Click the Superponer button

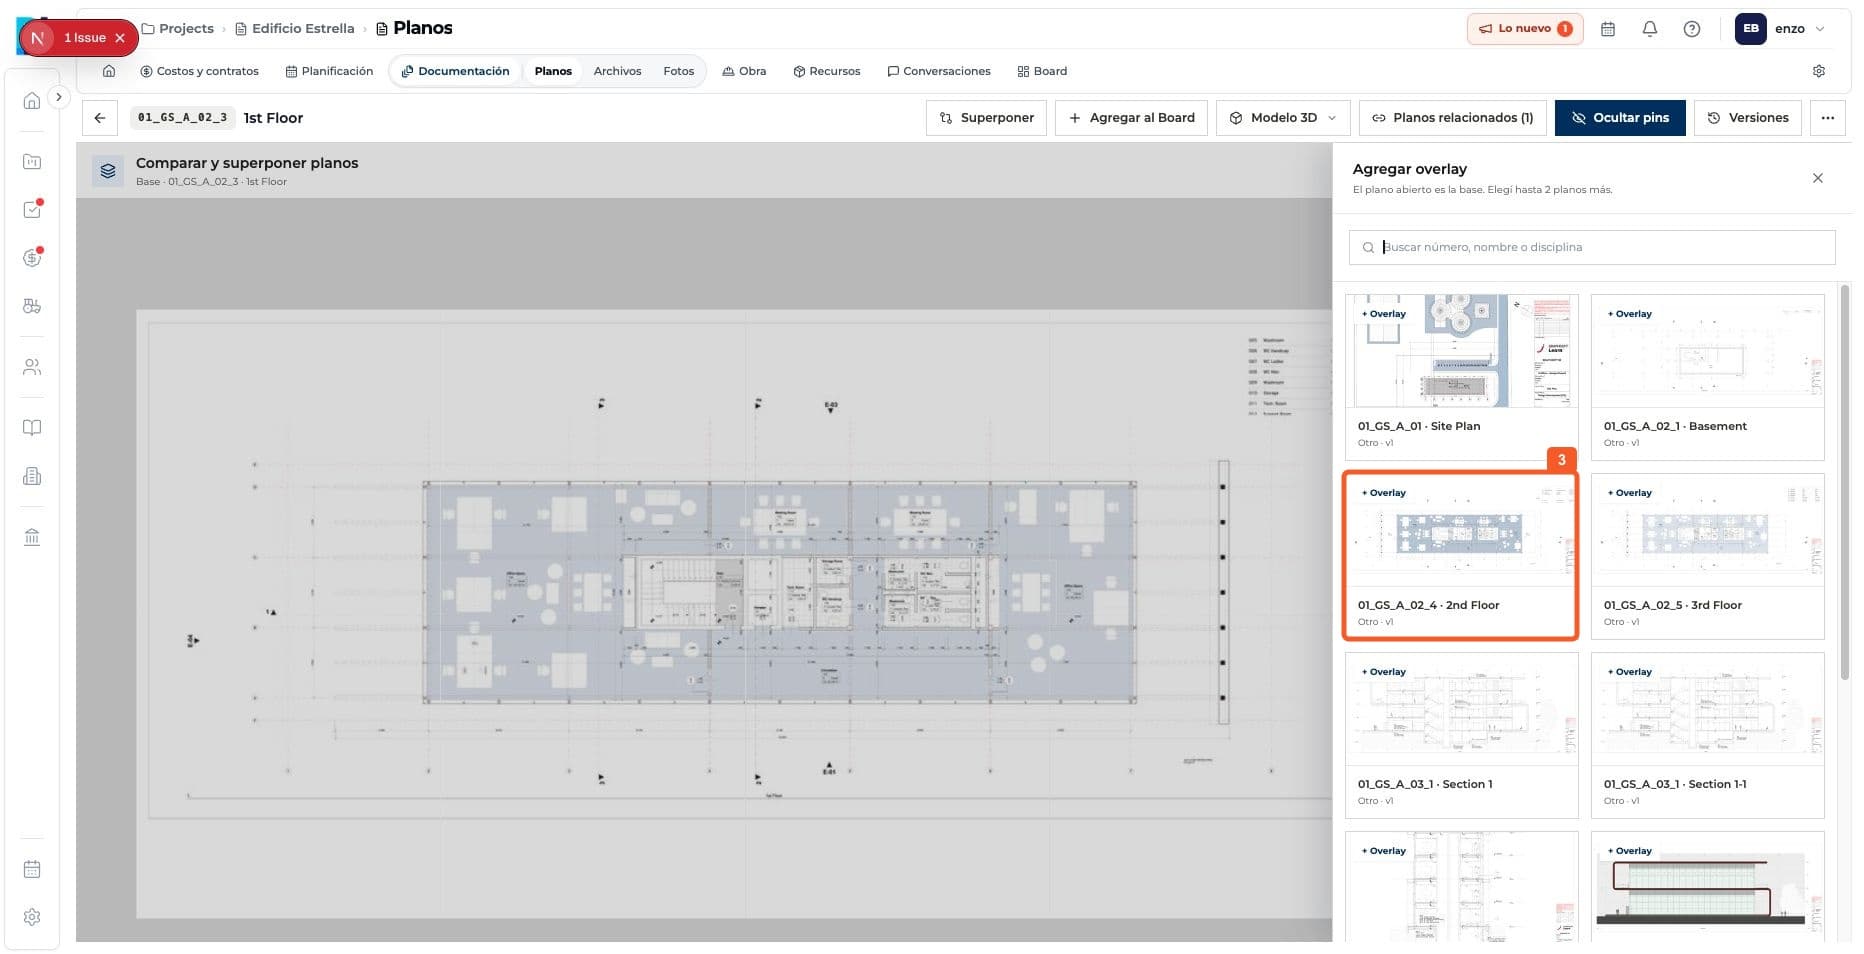point(987,118)
